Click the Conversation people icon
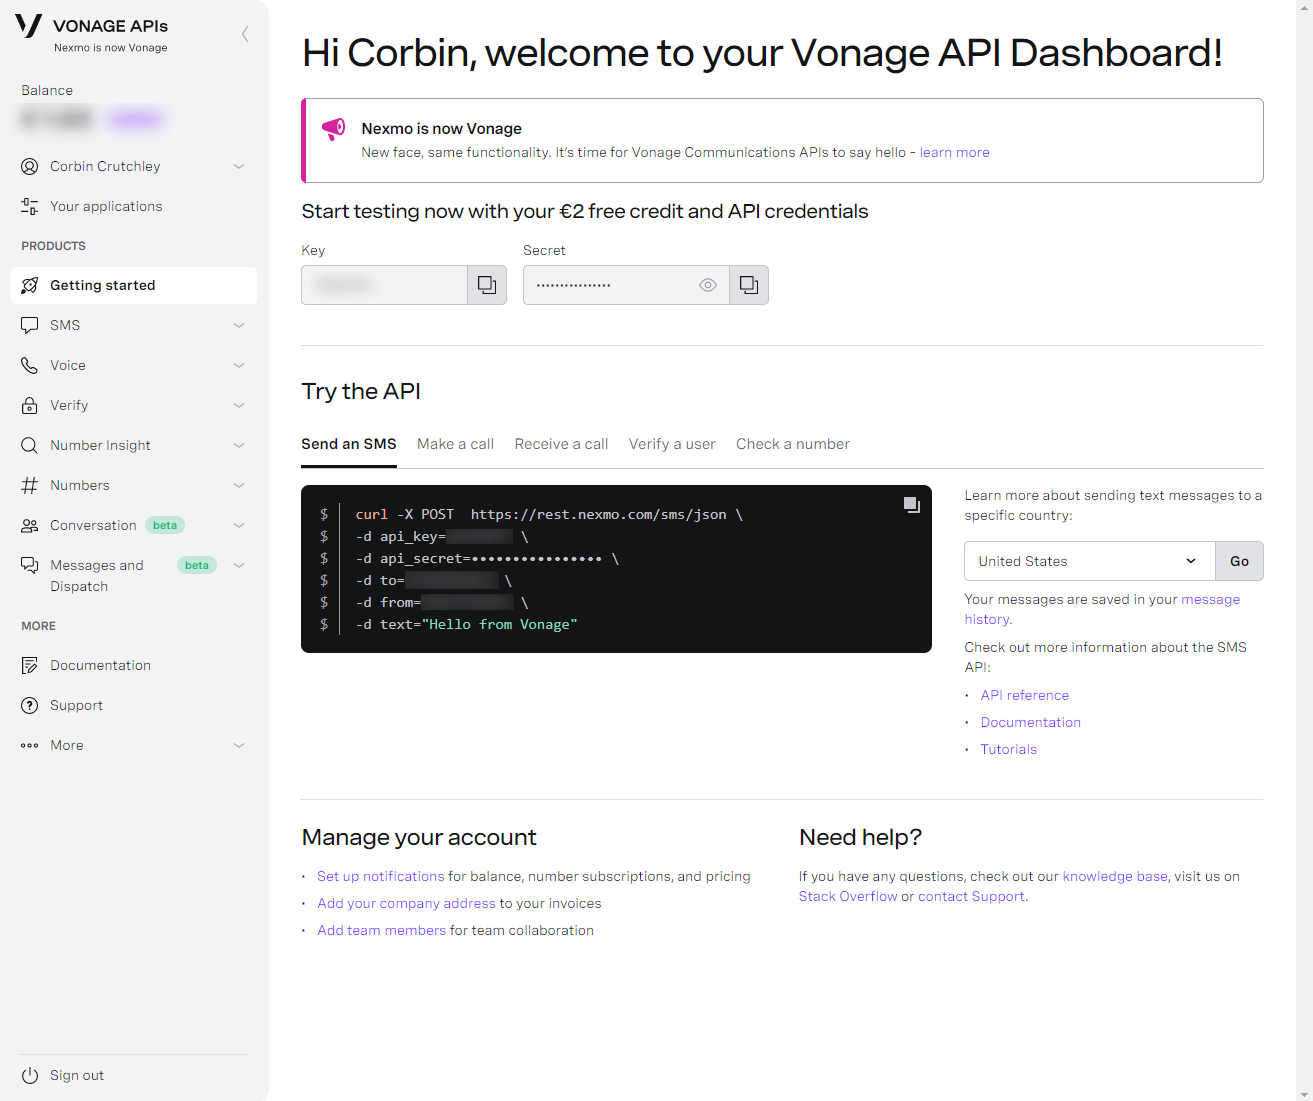Screen dimensions: 1313x1101 pyautogui.click(x=30, y=525)
